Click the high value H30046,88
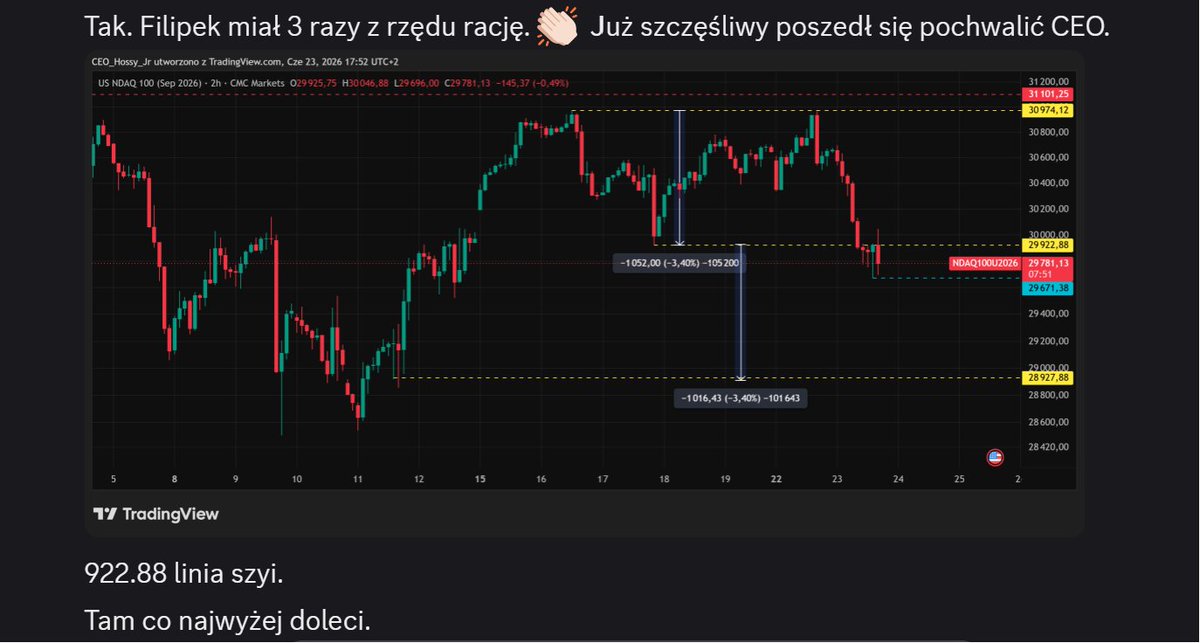The image size is (1200, 643). [x=365, y=83]
